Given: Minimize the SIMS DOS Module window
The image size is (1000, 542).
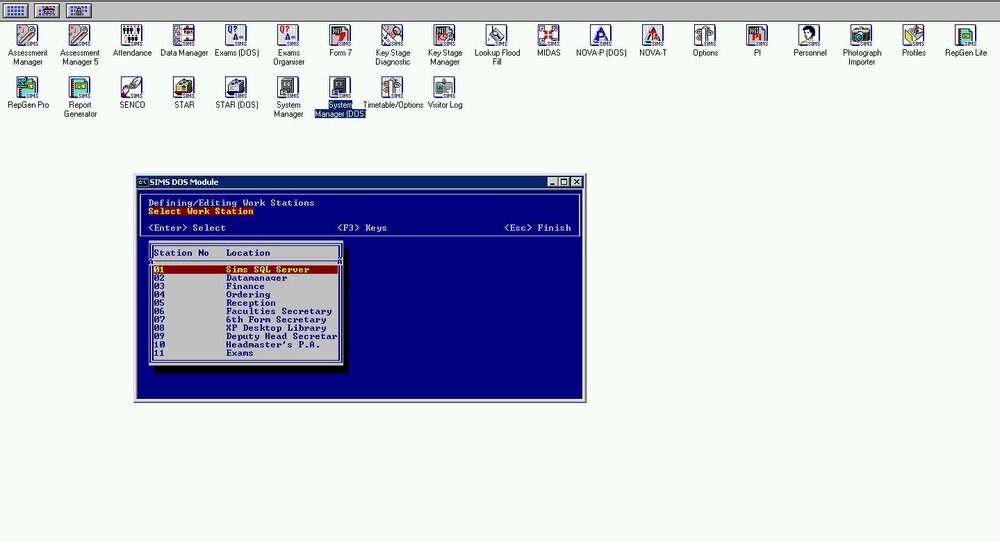Looking at the screenshot, I should 553,182.
